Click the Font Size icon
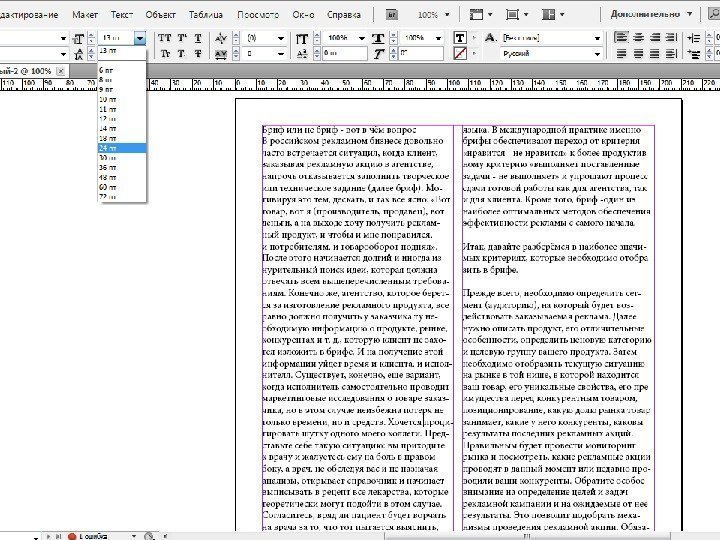Screen dimensions: 720x540 pyautogui.click(x=79, y=39)
